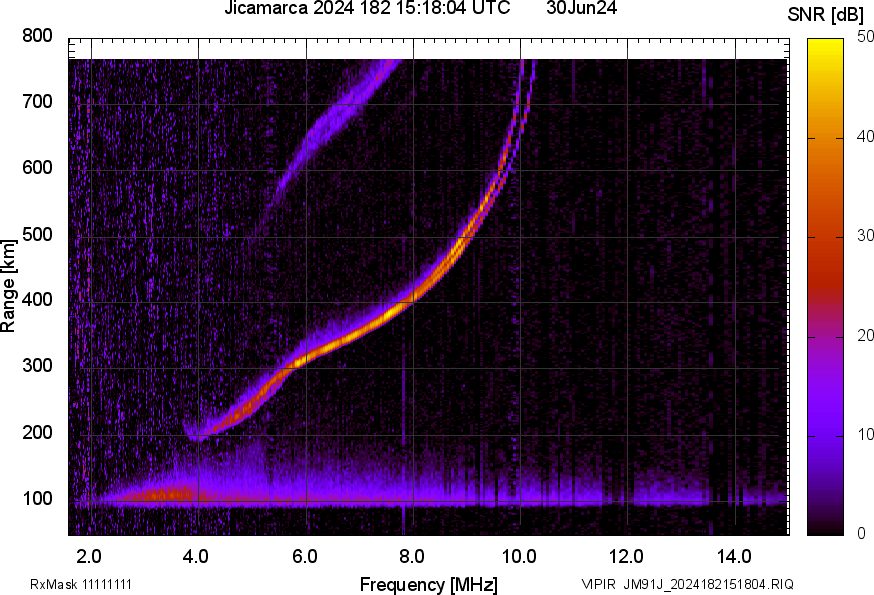This screenshot has width=874, height=595.
Task: Click the colorbar tick label '30'
Action: tap(865, 236)
